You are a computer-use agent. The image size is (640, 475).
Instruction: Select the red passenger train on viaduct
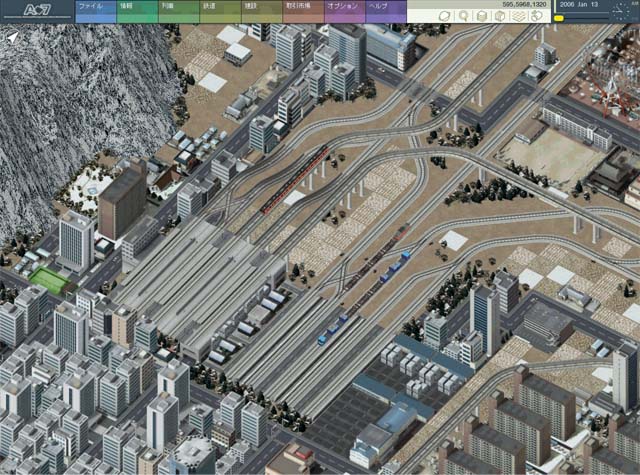(x=296, y=180)
